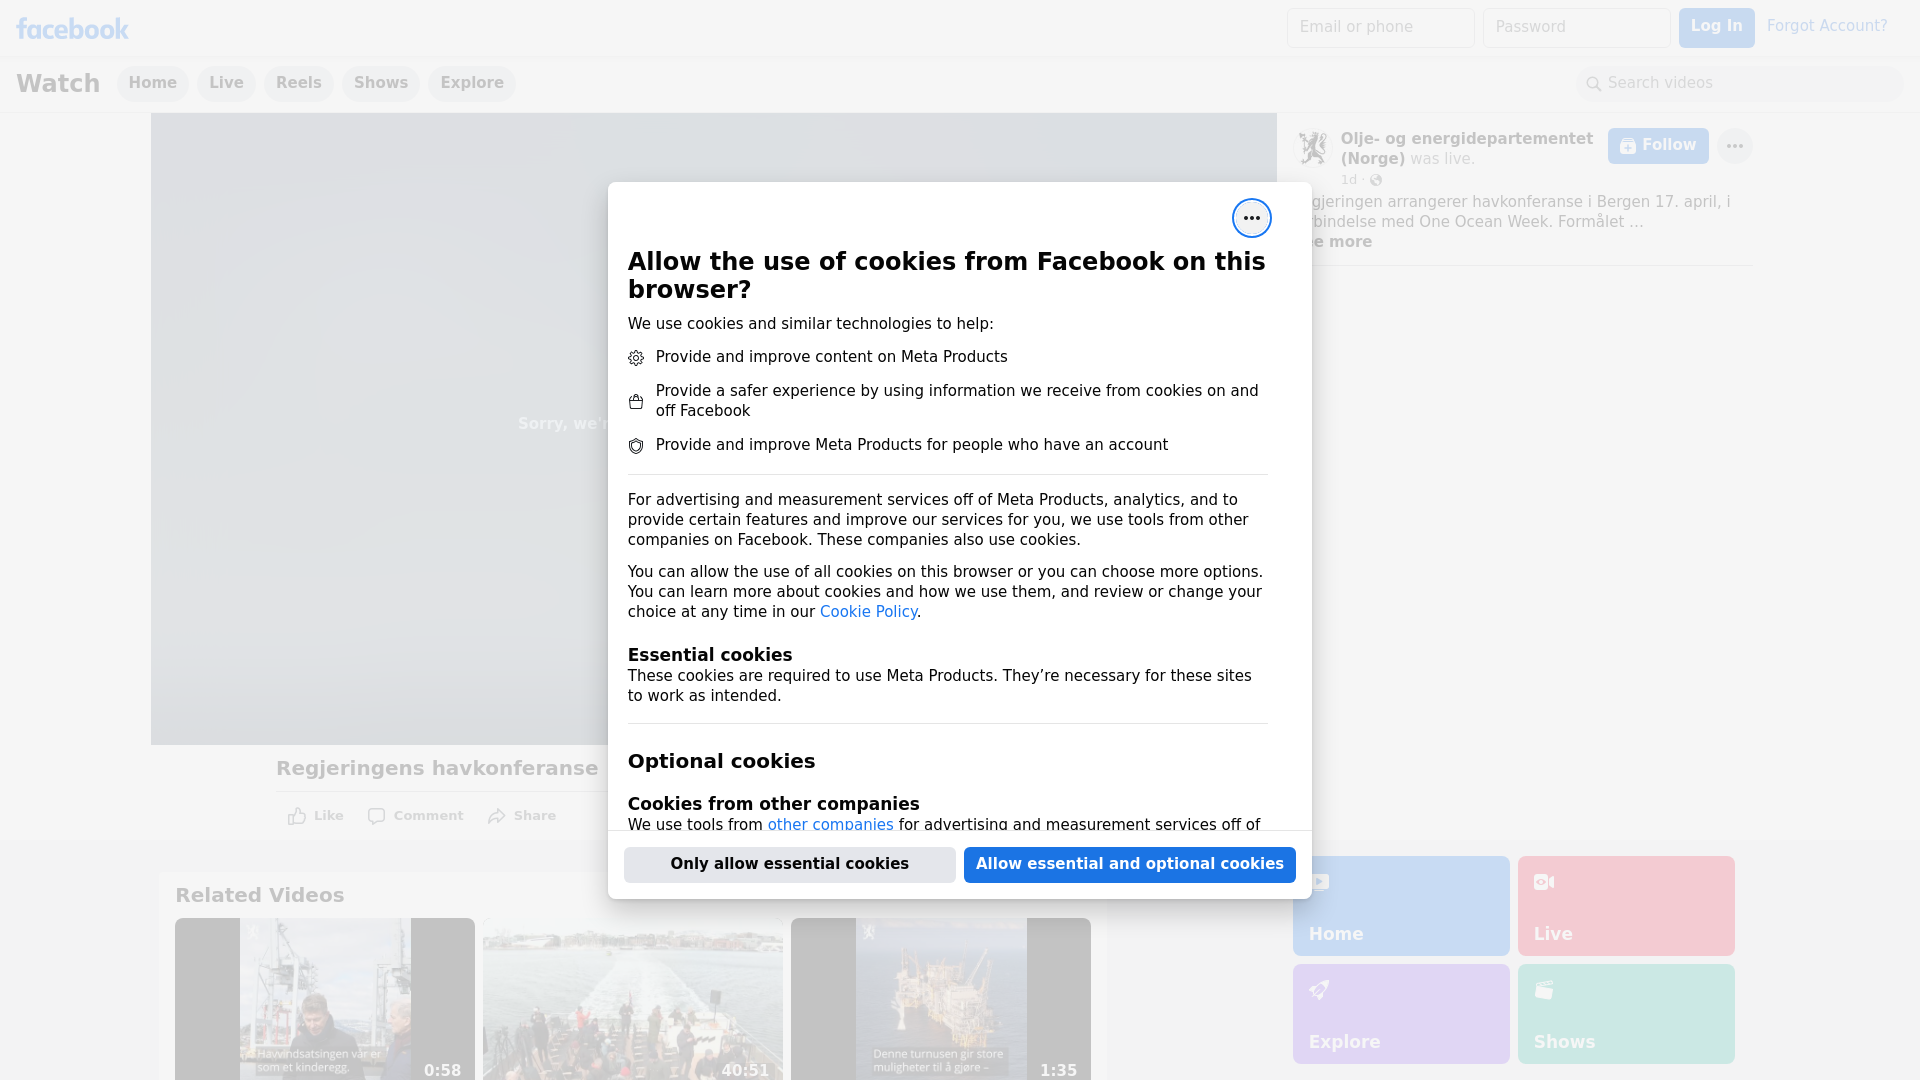The width and height of the screenshot is (1920, 1080).
Task: Open the cookie dialog more options ellipsis
Action: pyautogui.click(x=1251, y=218)
